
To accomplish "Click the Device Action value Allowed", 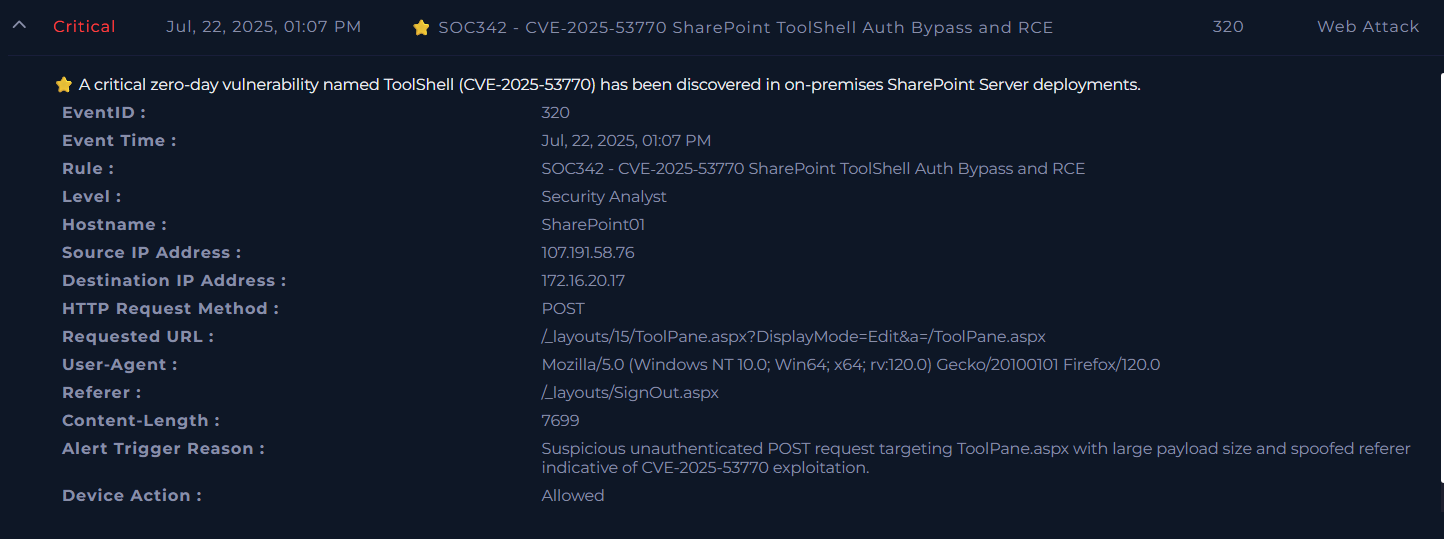I will pyautogui.click(x=573, y=496).
